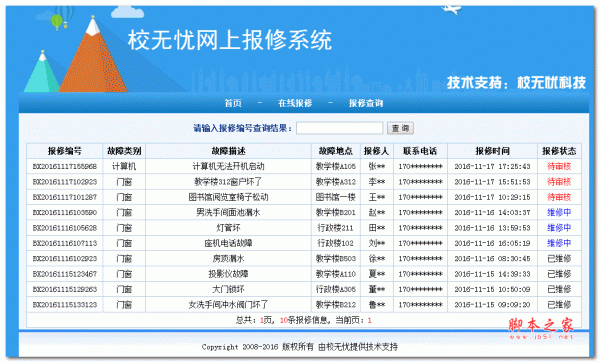This screenshot has height=363, width=600.
Task: Click timestamp 2016-11-16 13:59:53
Action: (492, 228)
